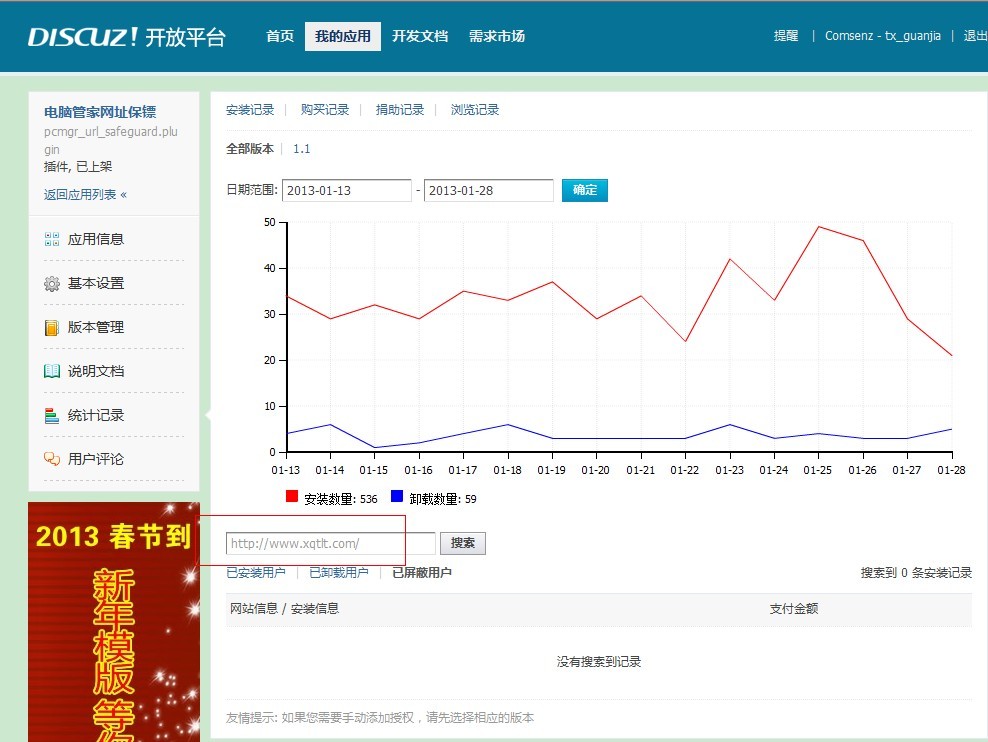988x742 pixels.
Task: Click the 01-13 label on chart axis
Action: click(285, 470)
